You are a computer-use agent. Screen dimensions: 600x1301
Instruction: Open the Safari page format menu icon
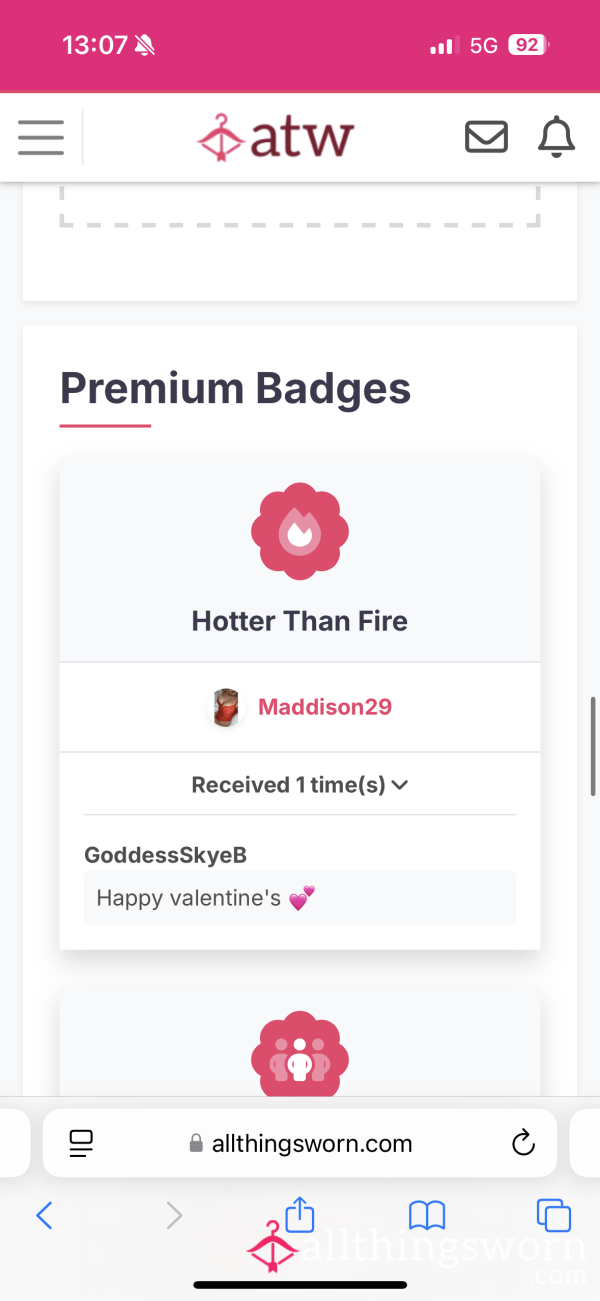[81, 1143]
